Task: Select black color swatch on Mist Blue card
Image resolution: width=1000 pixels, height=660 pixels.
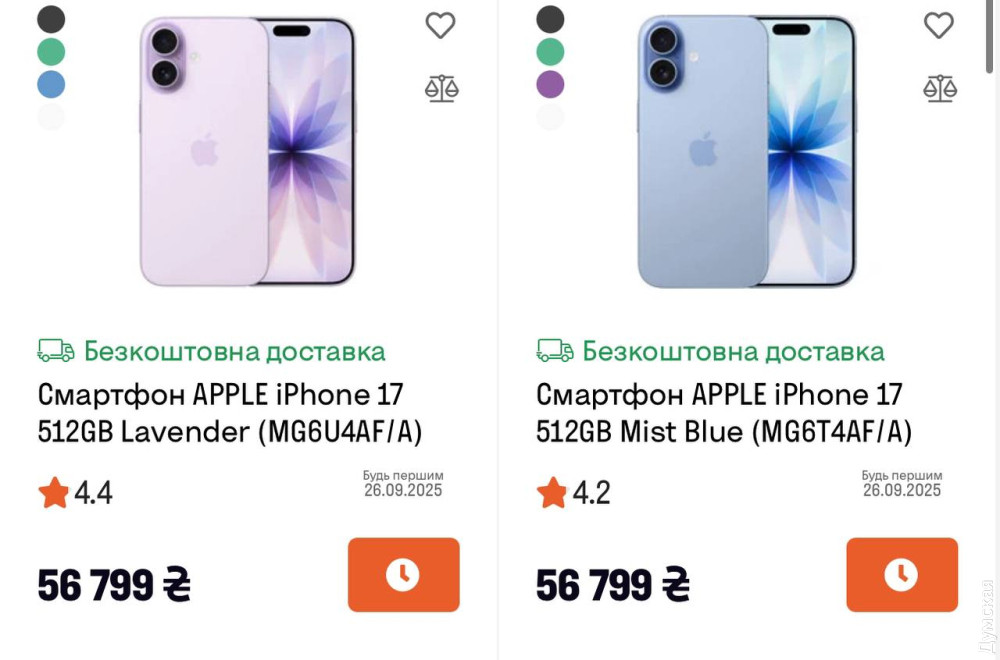Action: (550, 18)
